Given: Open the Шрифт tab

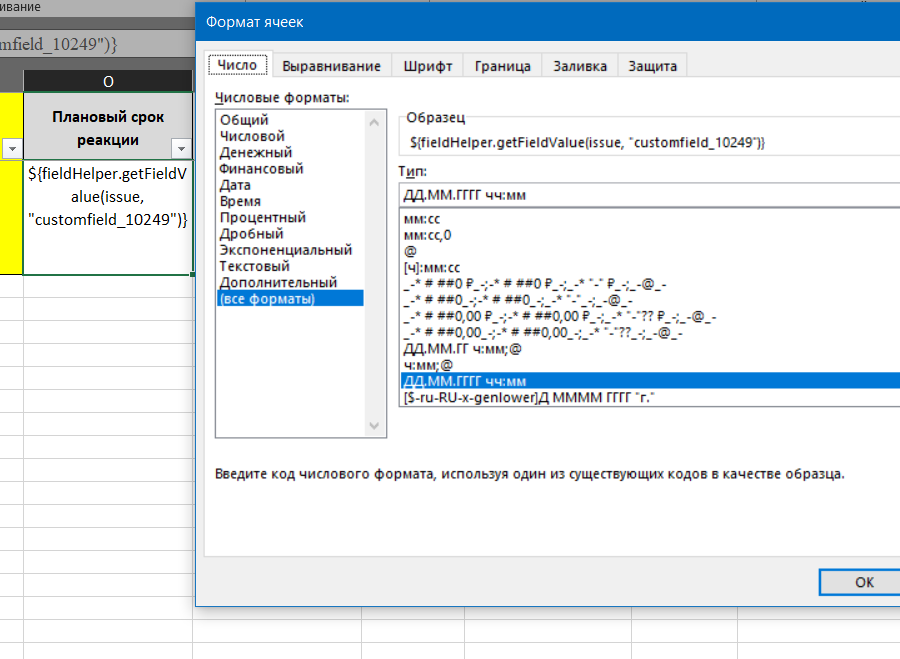Looking at the screenshot, I should pos(428,66).
